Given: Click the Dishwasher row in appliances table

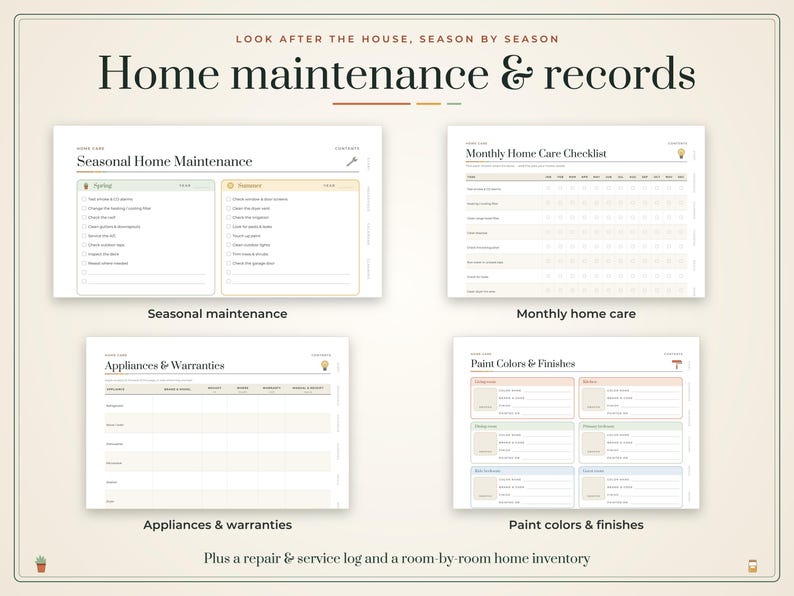Looking at the screenshot, I should [x=218, y=444].
